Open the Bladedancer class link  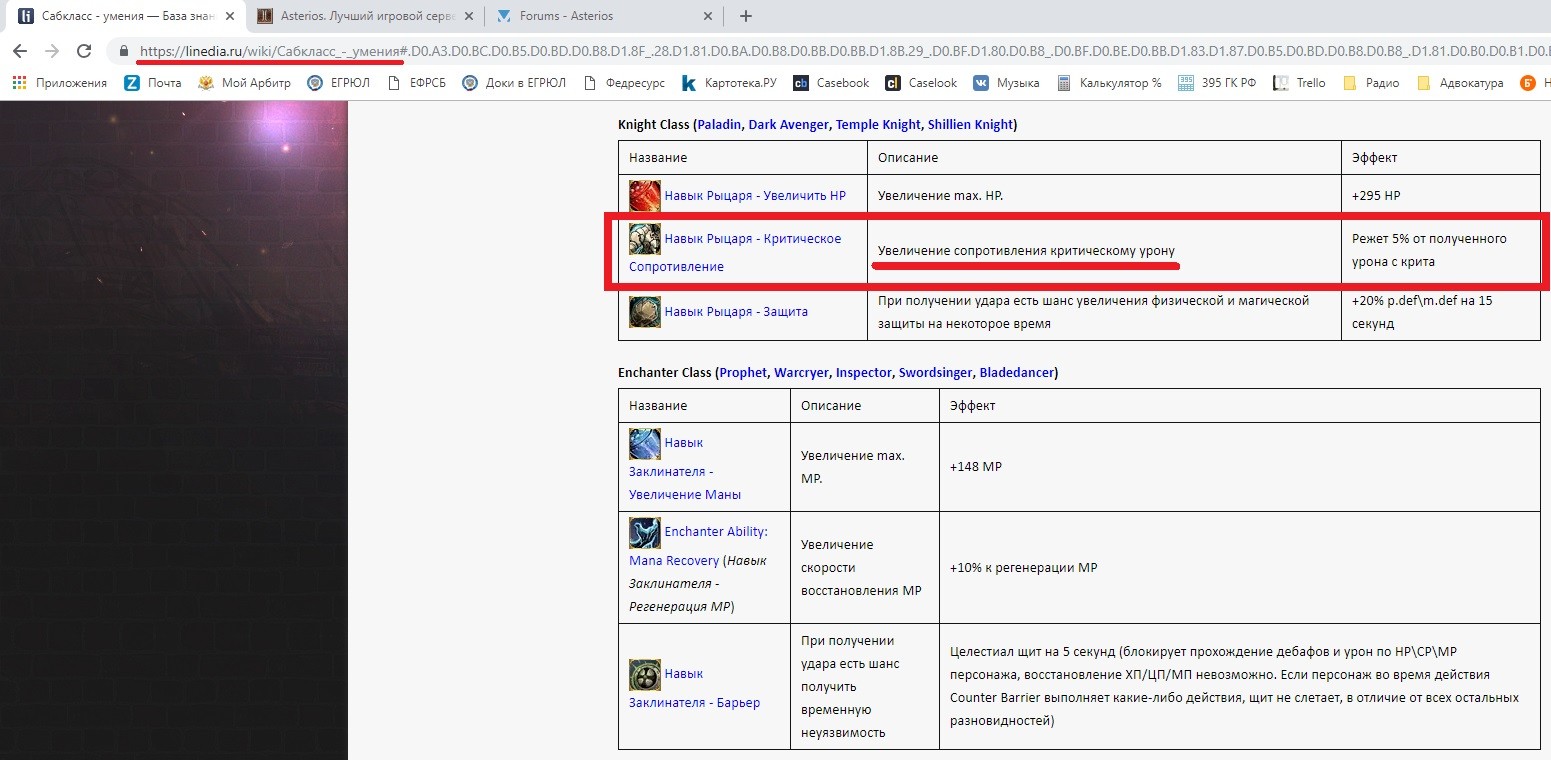(x=1016, y=372)
